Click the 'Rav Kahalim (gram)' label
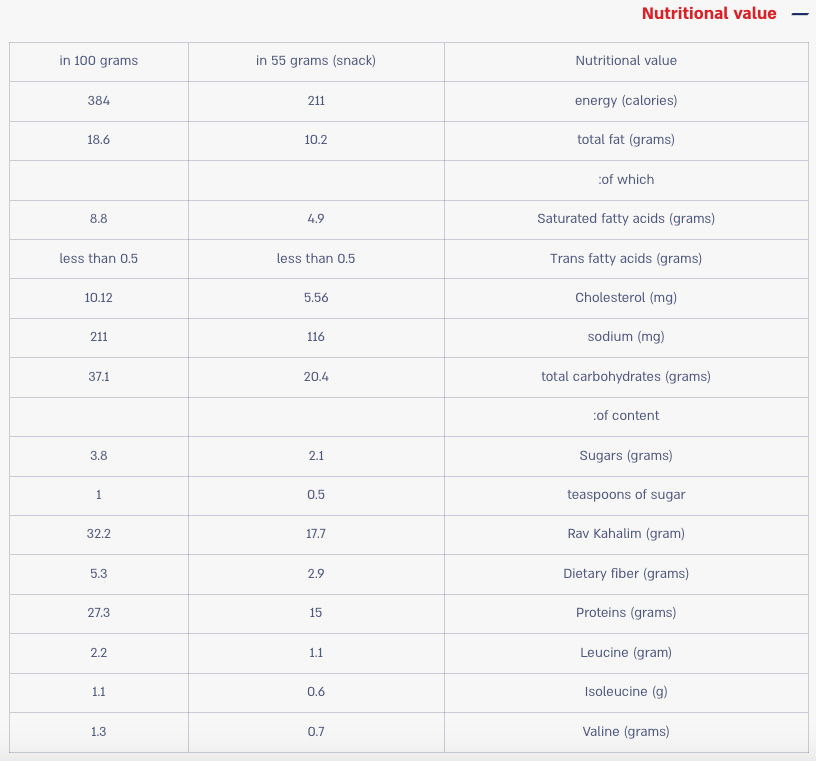This screenshot has width=816, height=761. pyautogui.click(x=626, y=534)
